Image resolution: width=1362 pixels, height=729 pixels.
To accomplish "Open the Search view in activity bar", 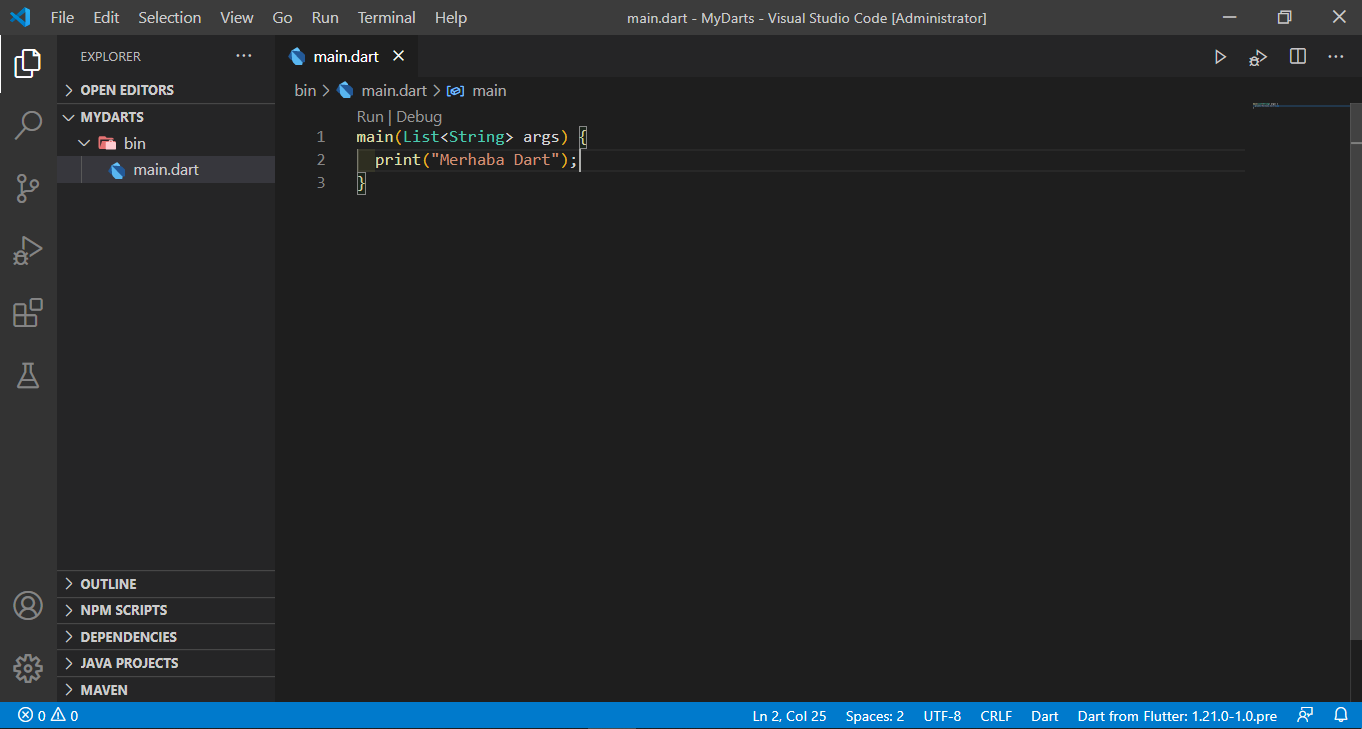I will coord(28,126).
